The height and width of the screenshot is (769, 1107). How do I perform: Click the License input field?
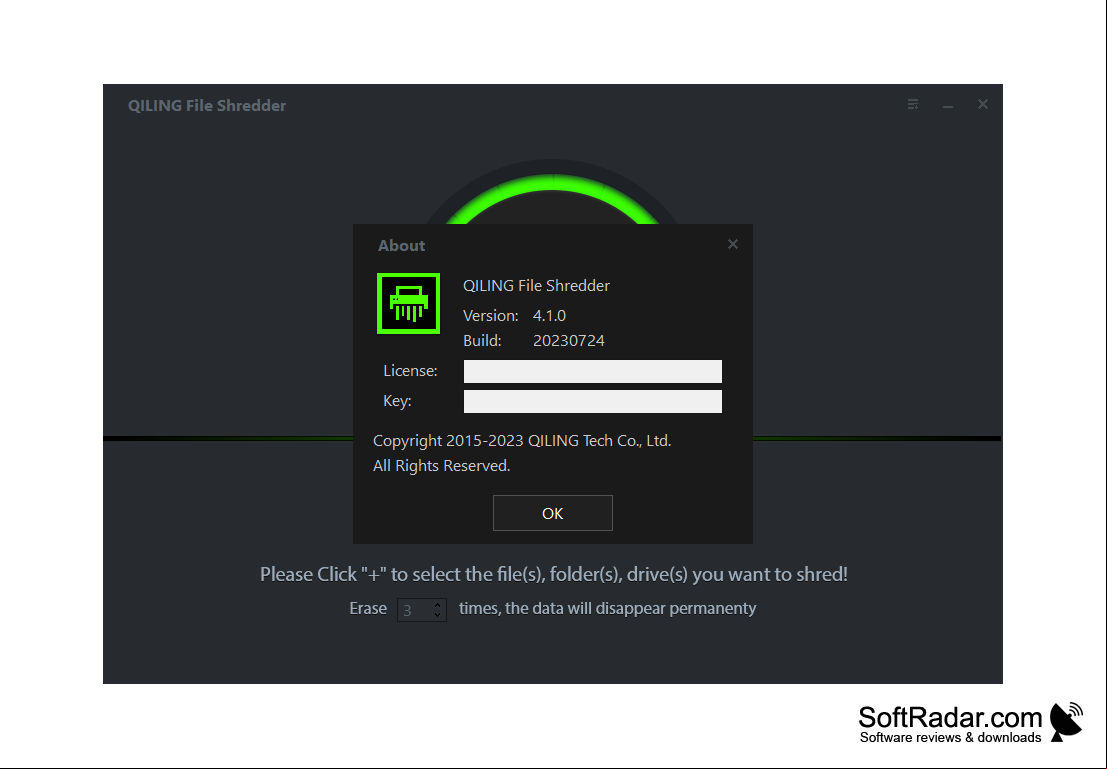click(x=592, y=371)
